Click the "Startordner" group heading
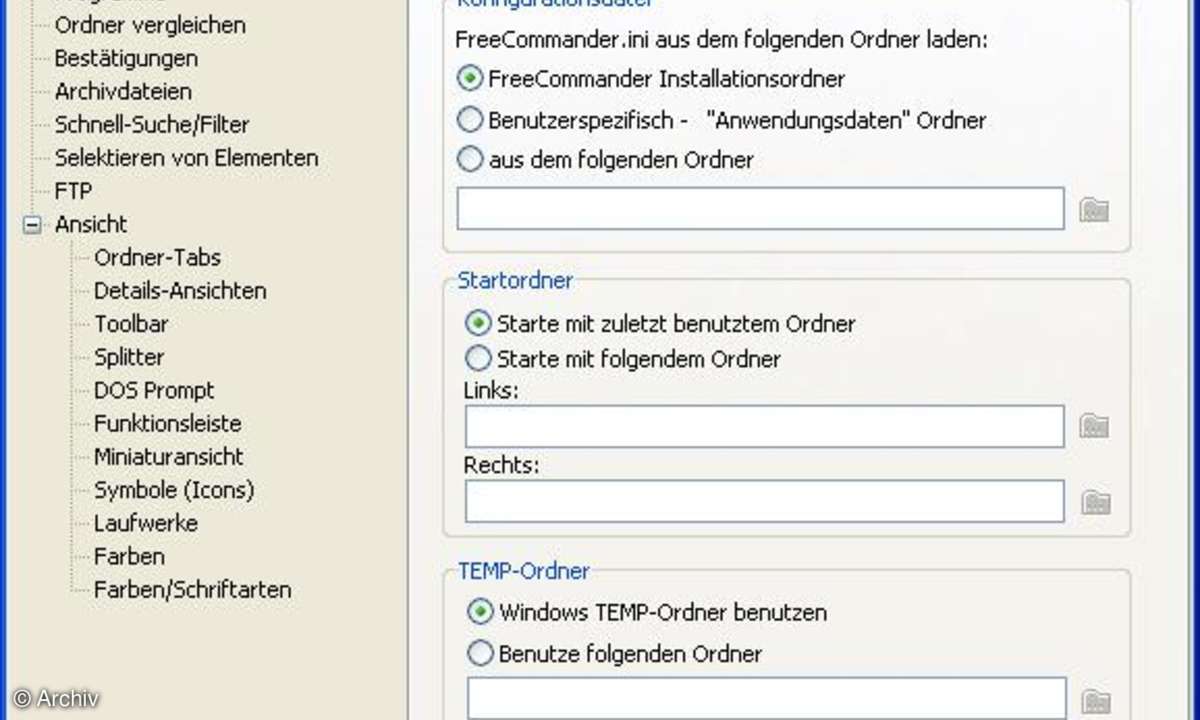1200x720 pixels. pos(515,280)
